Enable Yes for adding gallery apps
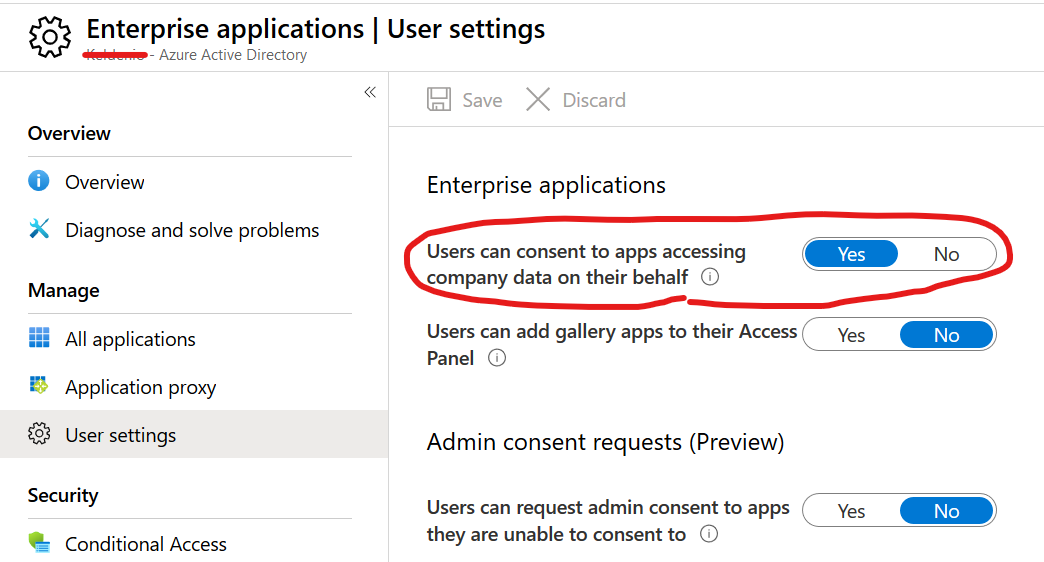Screen dimensions: 1044x562 click(851, 335)
